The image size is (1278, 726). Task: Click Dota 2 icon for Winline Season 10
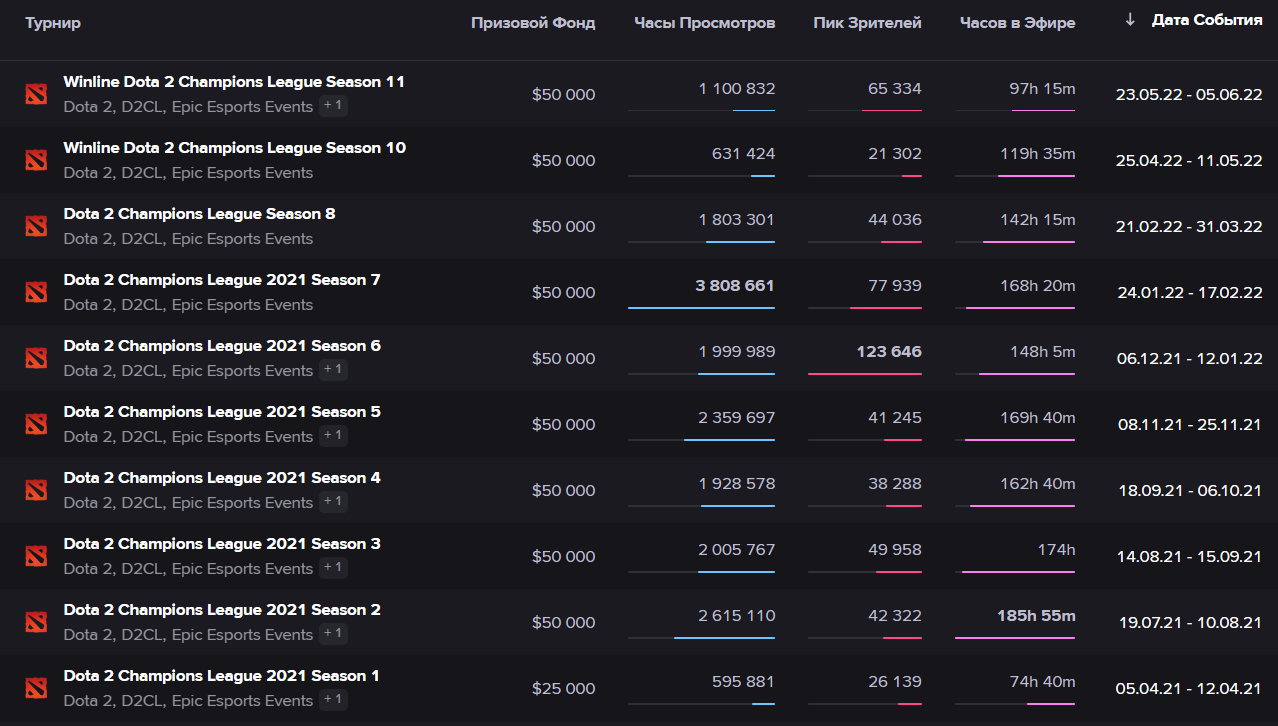(x=36, y=160)
